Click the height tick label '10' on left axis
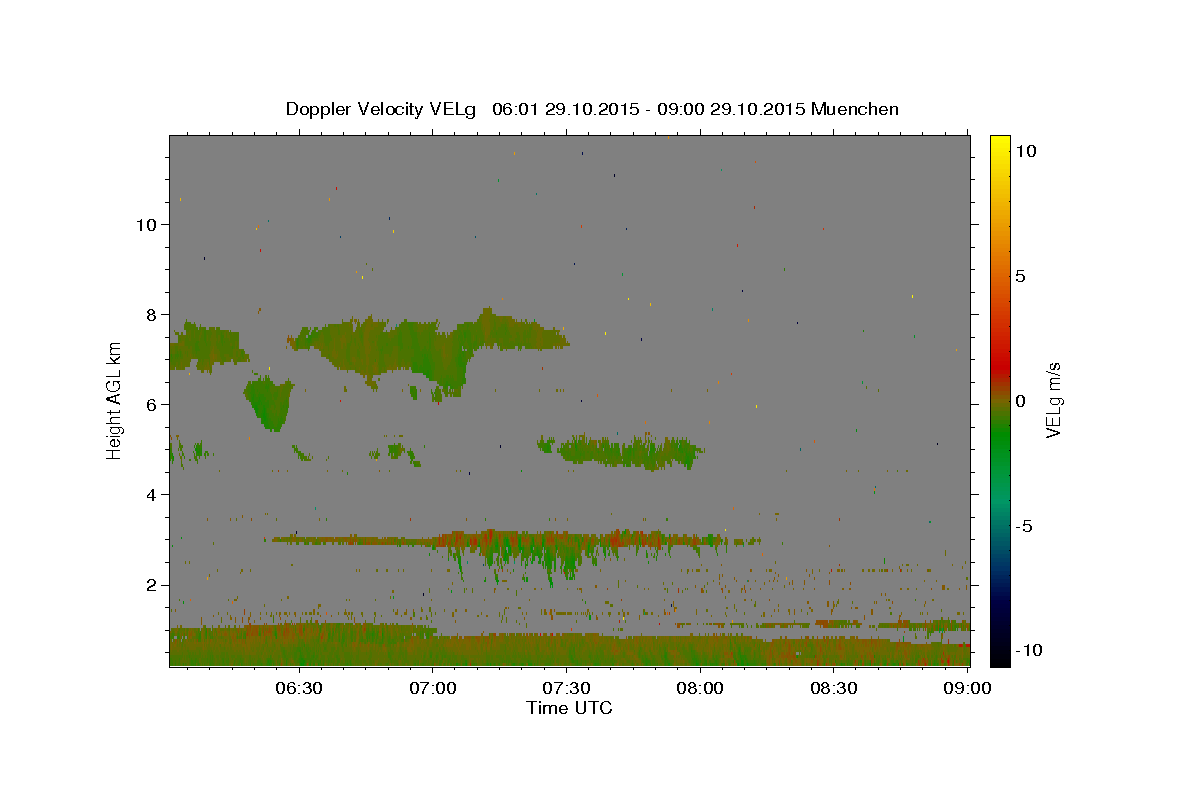1200x800 pixels. [148, 225]
